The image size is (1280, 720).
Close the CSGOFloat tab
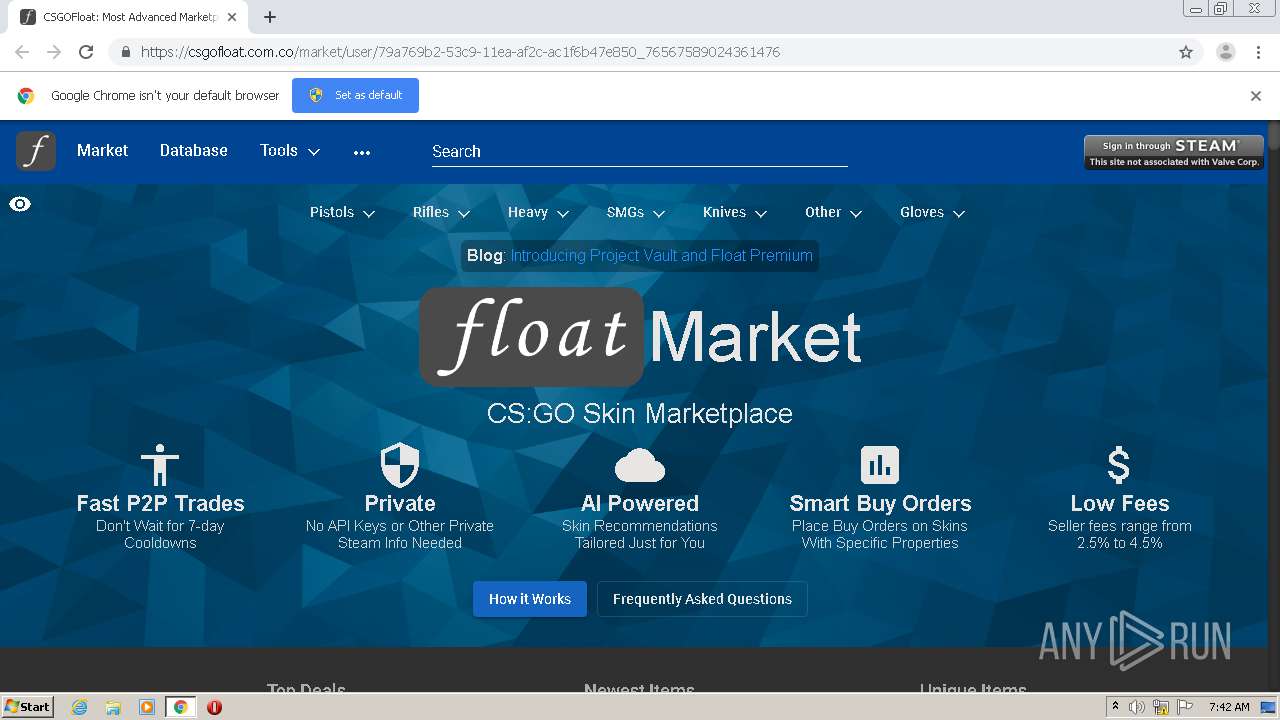(232, 17)
